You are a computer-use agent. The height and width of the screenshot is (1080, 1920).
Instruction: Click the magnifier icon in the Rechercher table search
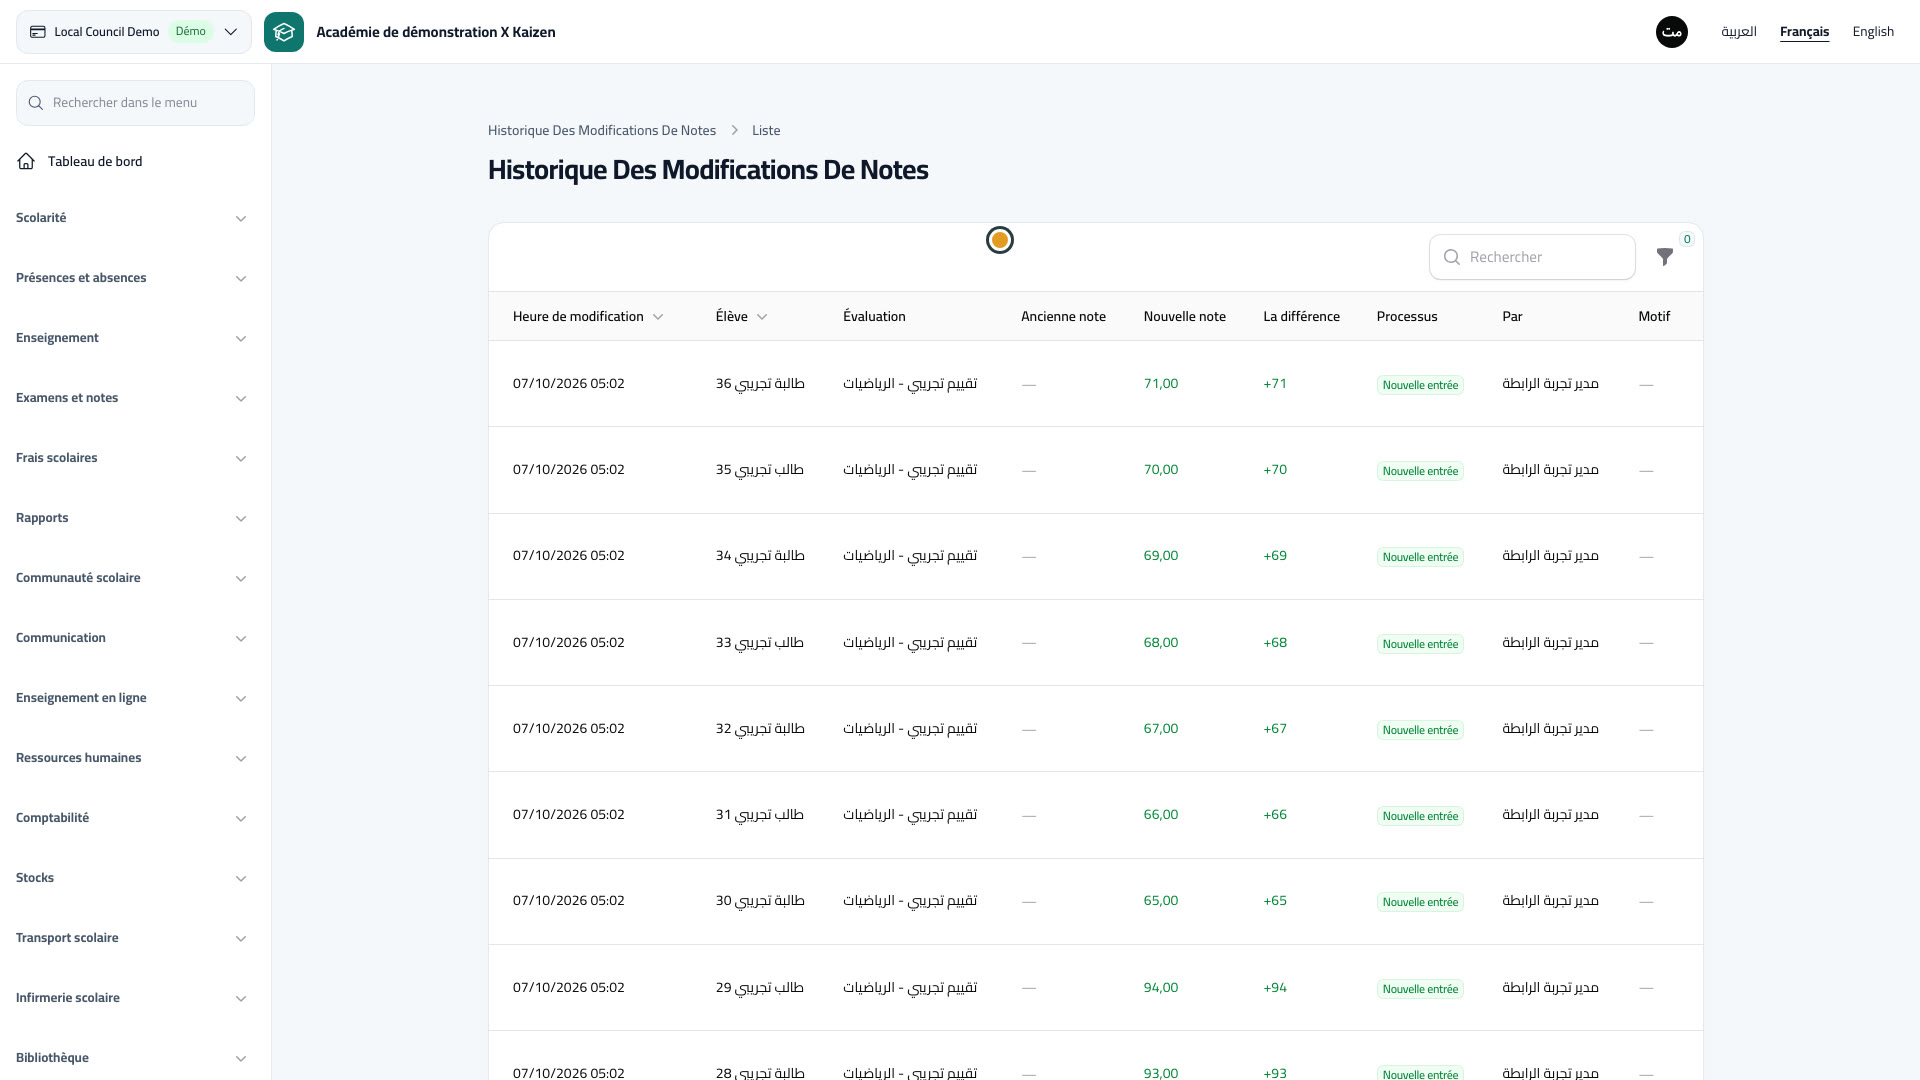(x=1452, y=257)
